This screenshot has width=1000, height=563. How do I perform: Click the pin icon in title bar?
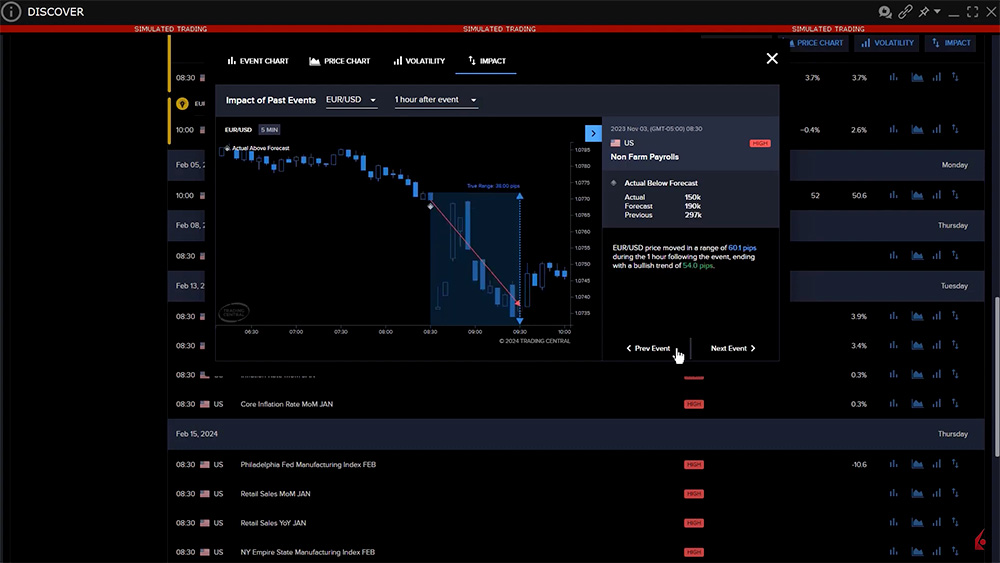pyautogui.click(x=924, y=12)
